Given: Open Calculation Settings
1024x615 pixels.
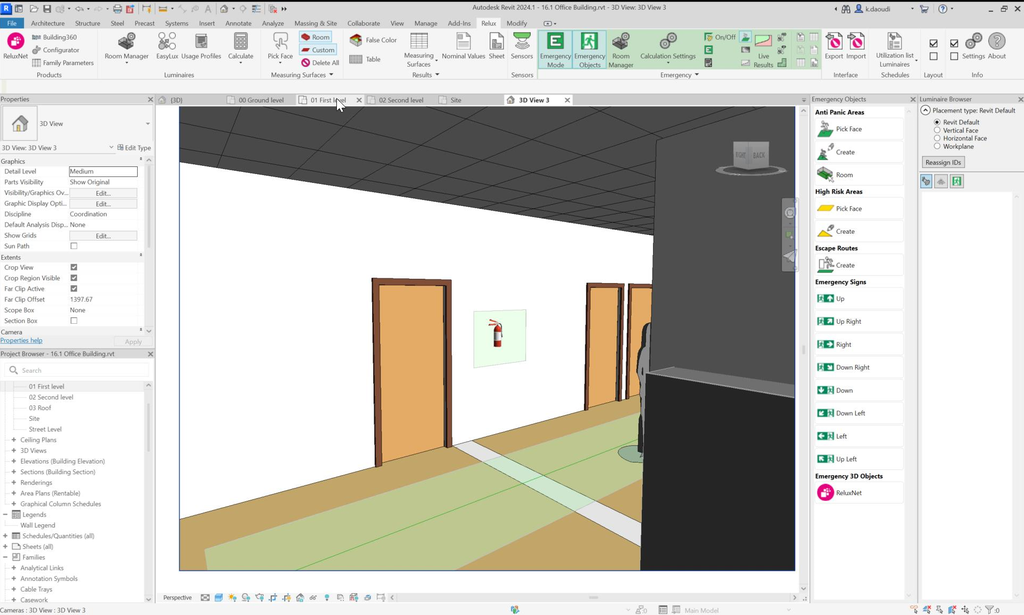Looking at the screenshot, I should [667, 46].
